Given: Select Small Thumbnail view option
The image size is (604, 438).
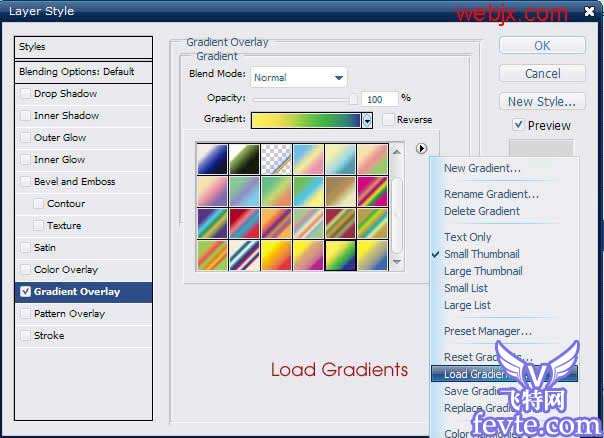Looking at the screenshot, I should 482,254.
